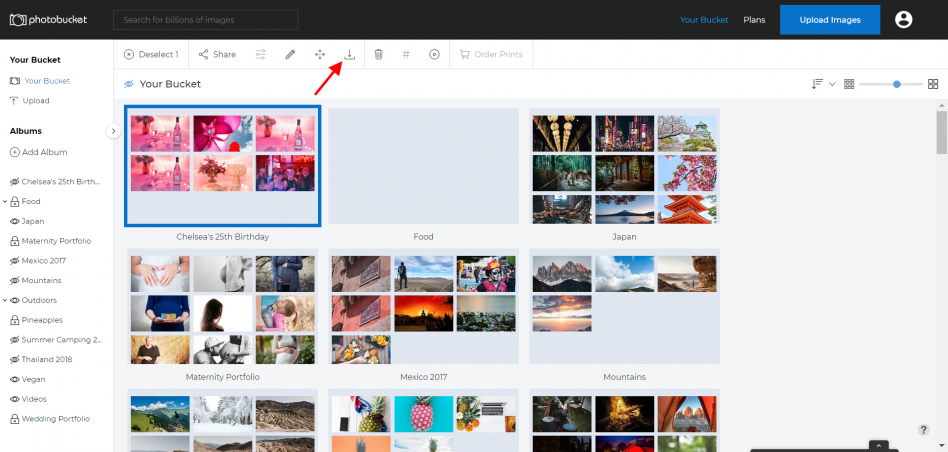This screenshot has width=948, height=452.
Task: Toggle hidden-eye icon beside Mountains
Action: [x=15, y=280]
